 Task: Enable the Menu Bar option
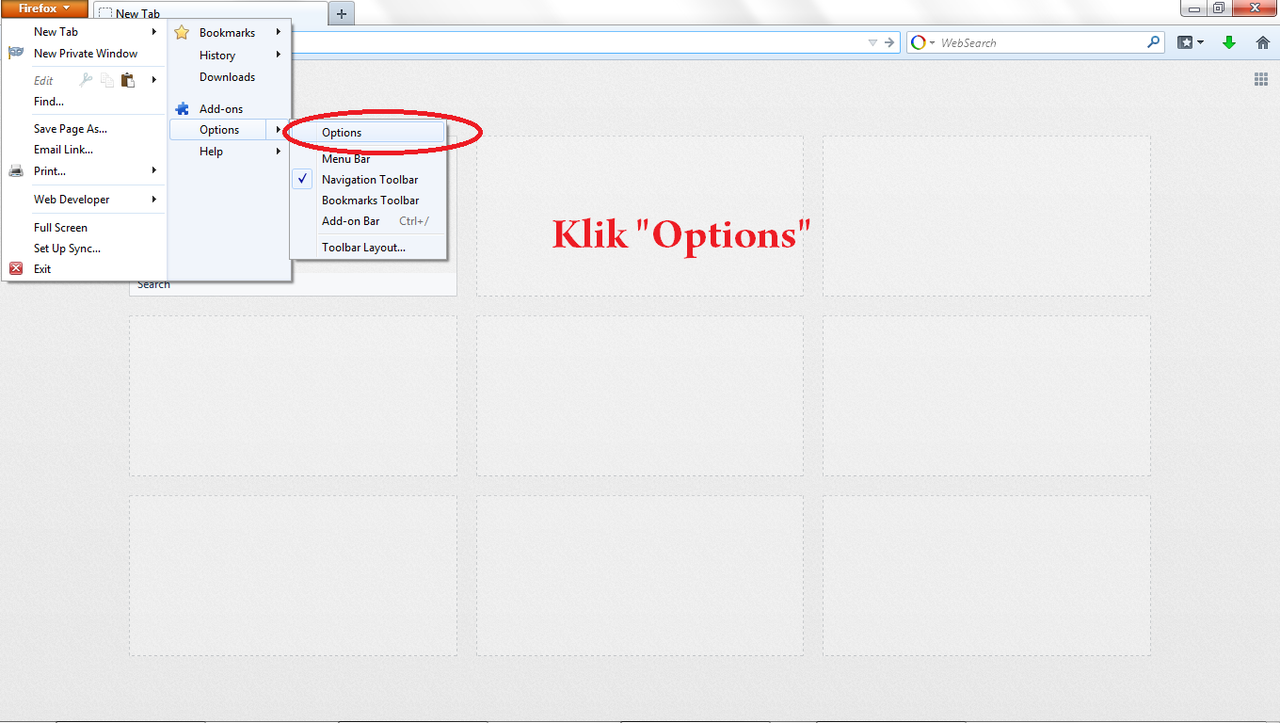tap(346, 159)
